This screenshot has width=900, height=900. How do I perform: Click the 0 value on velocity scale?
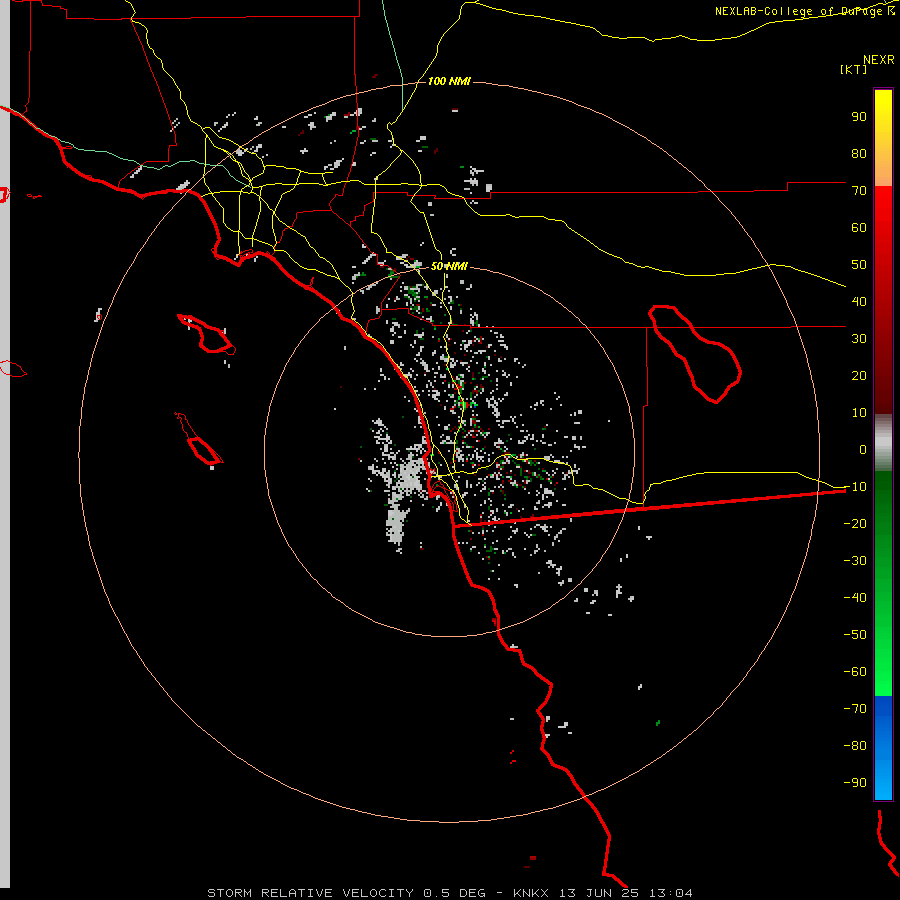point(863,450)
